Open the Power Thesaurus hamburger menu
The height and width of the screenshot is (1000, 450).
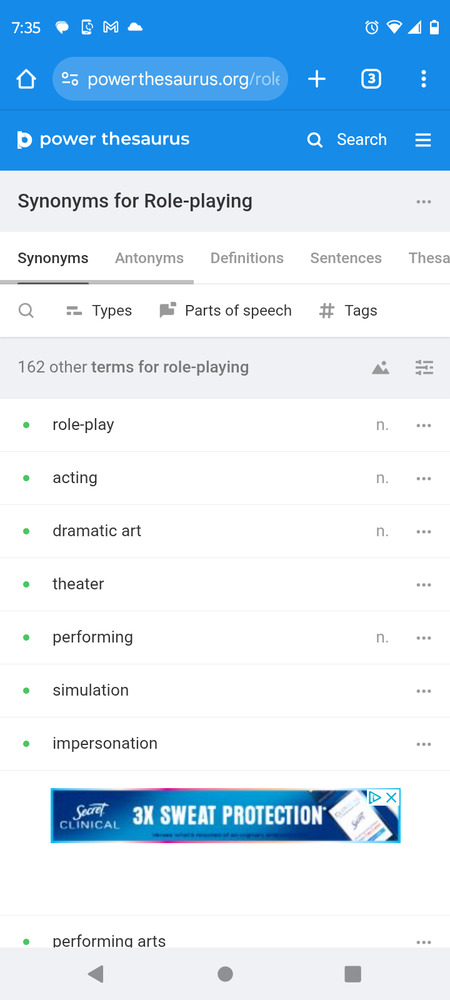[x=423, y=140]
